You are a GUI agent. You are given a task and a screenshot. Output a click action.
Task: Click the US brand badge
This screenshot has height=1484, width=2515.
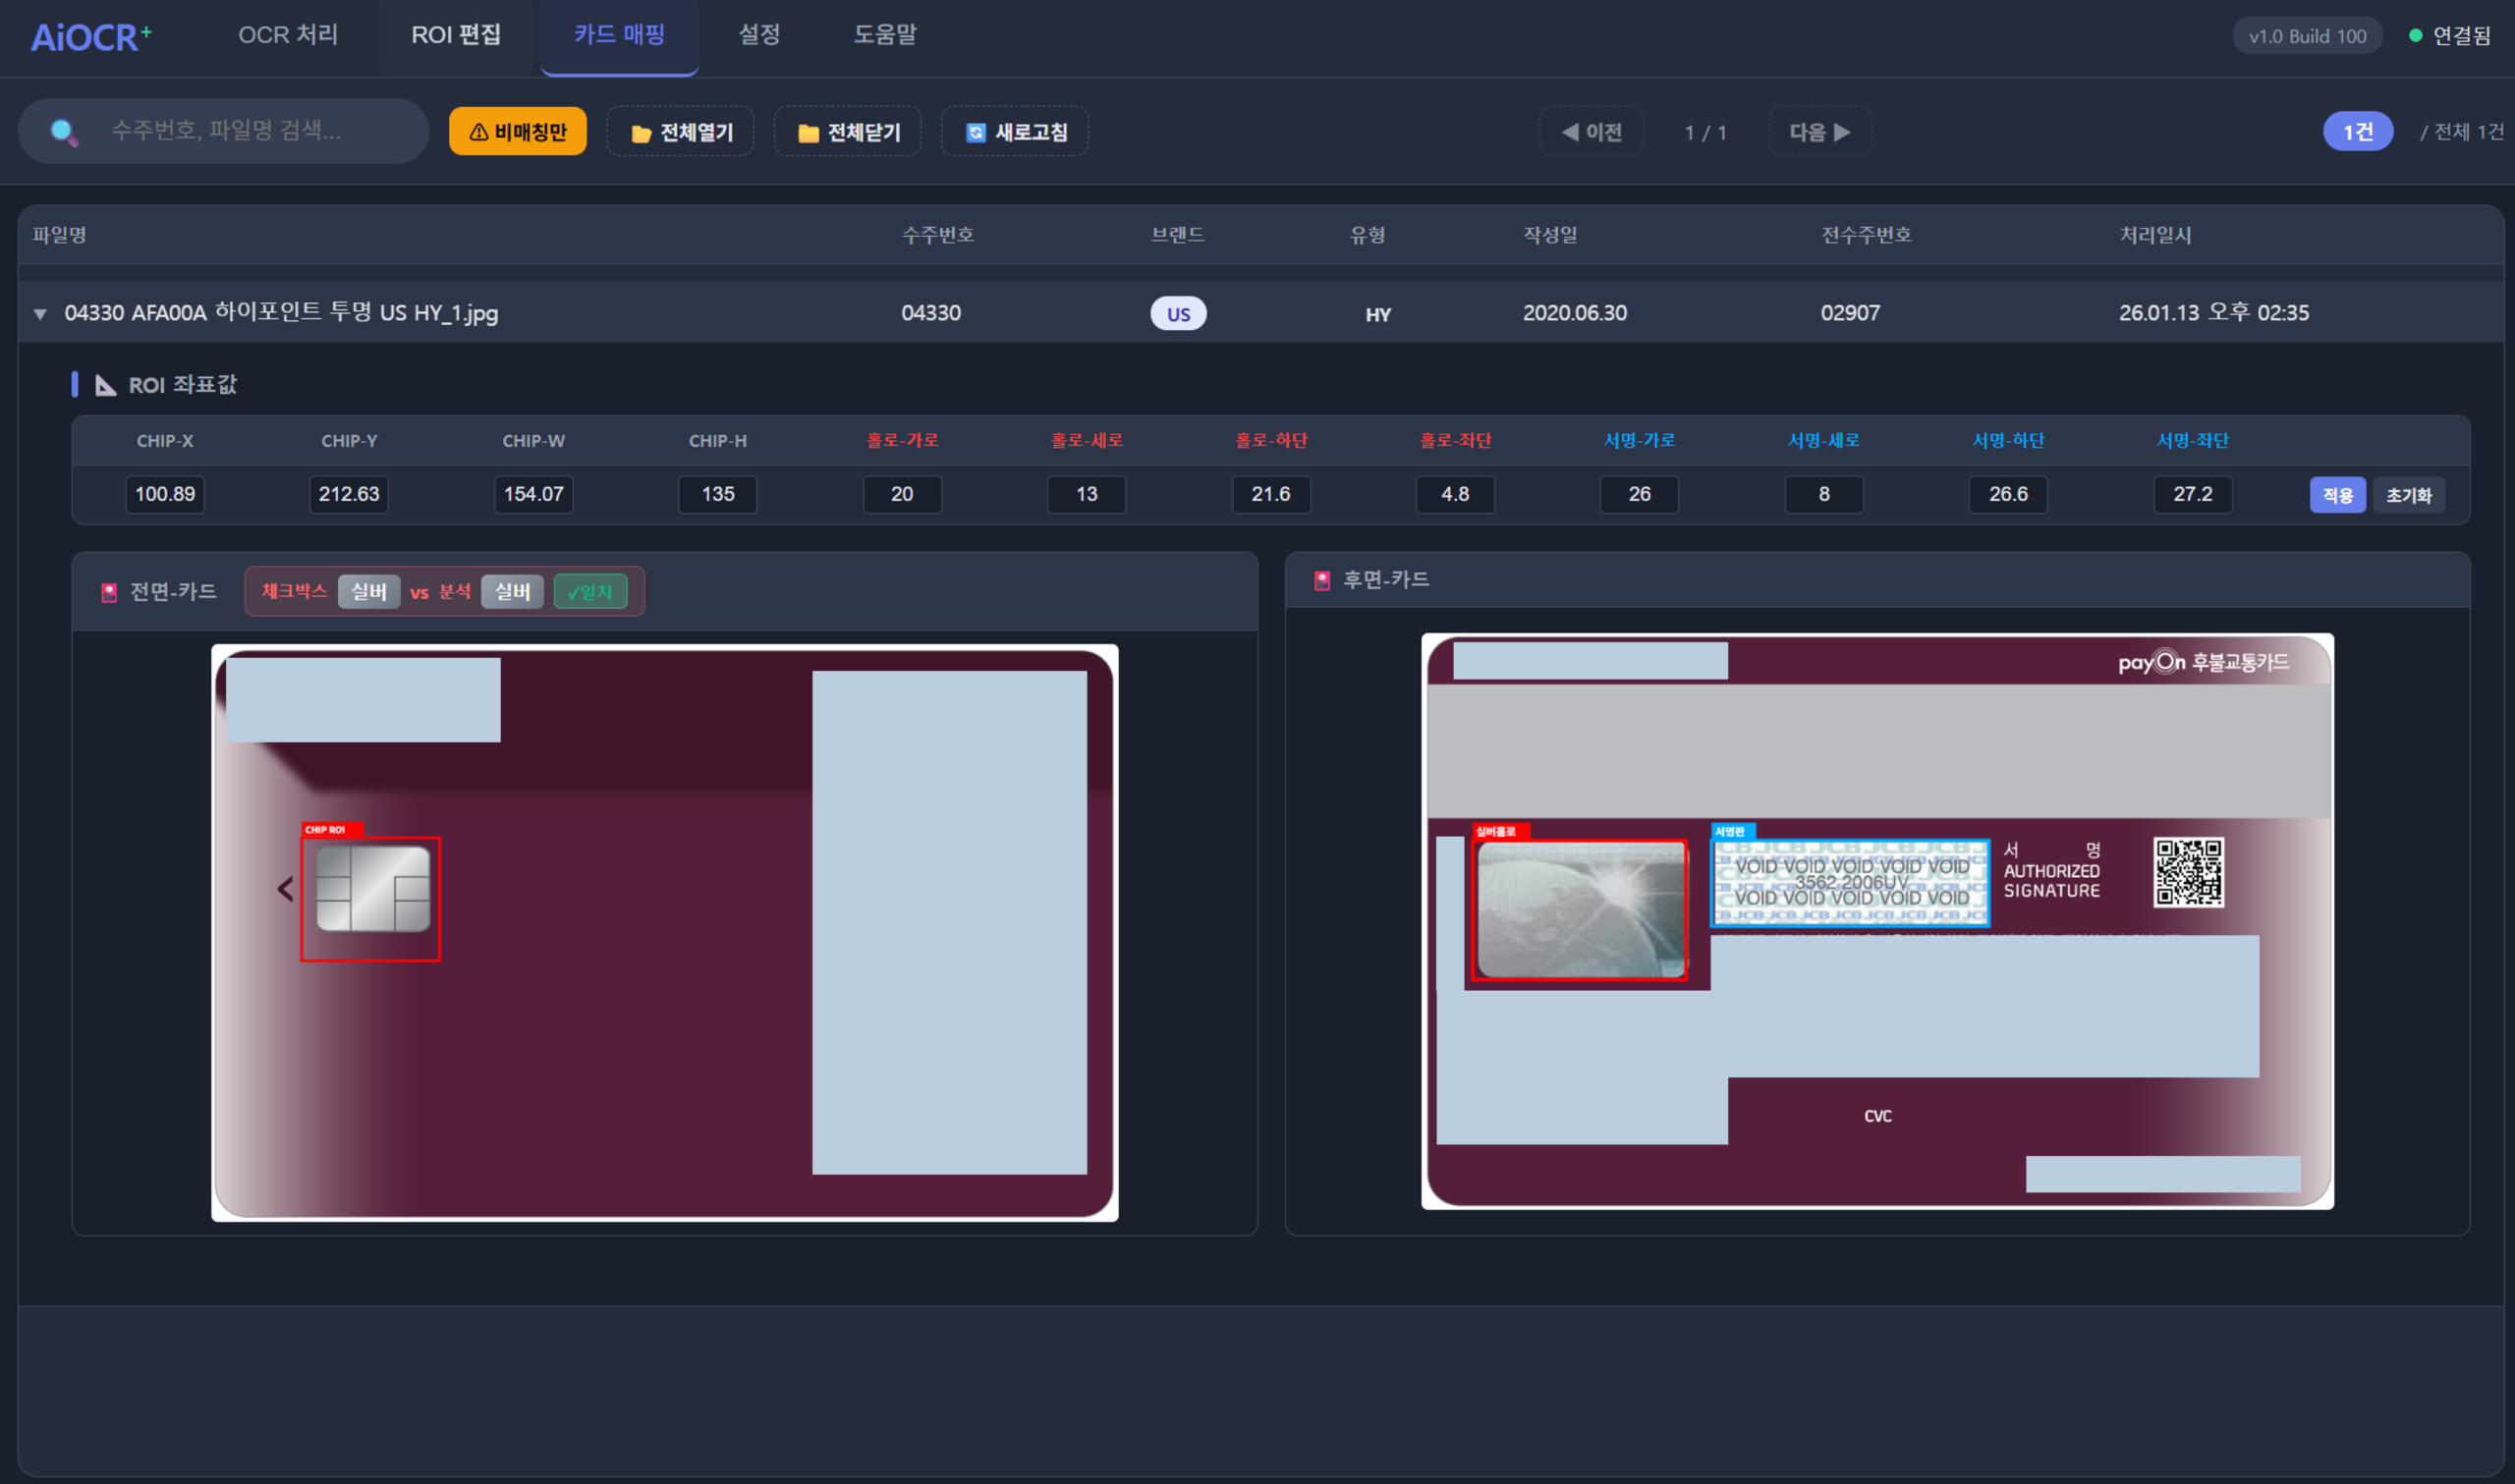1177,314
